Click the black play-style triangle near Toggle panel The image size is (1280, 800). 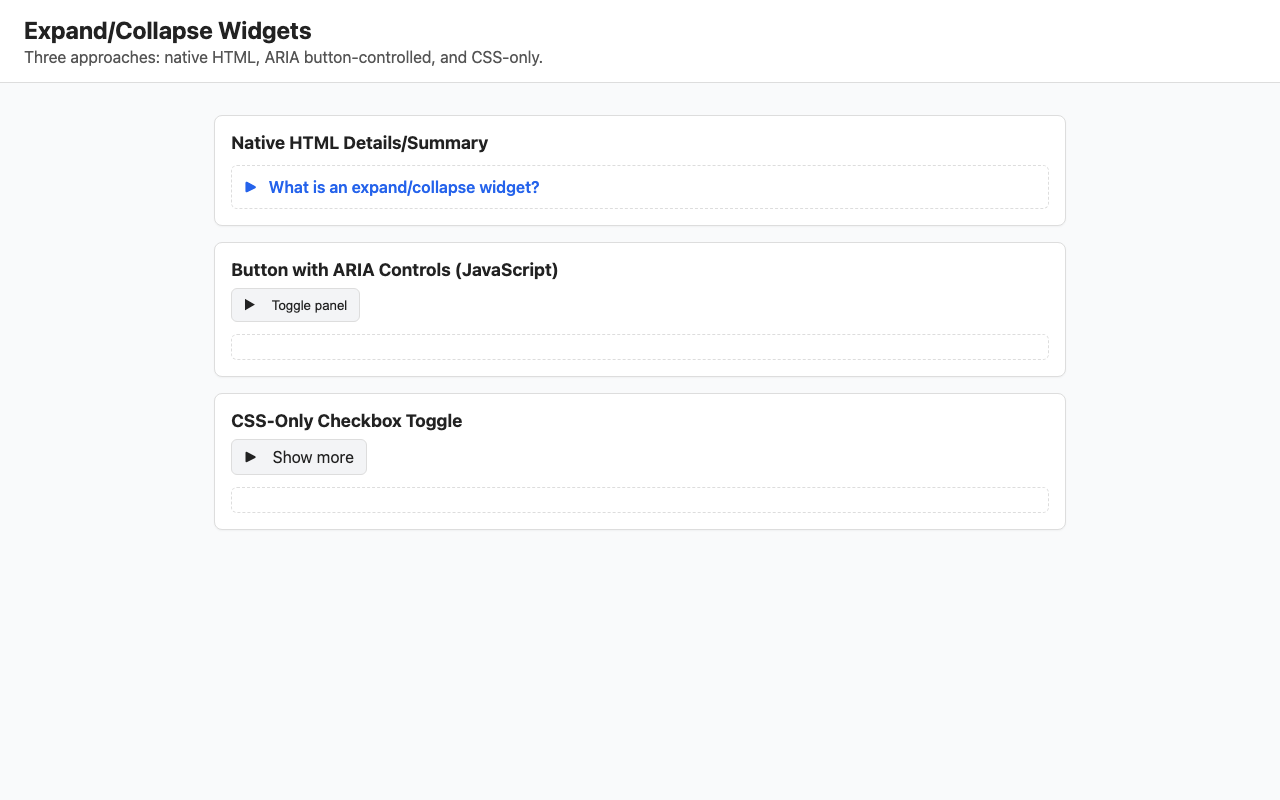(249, 305)
